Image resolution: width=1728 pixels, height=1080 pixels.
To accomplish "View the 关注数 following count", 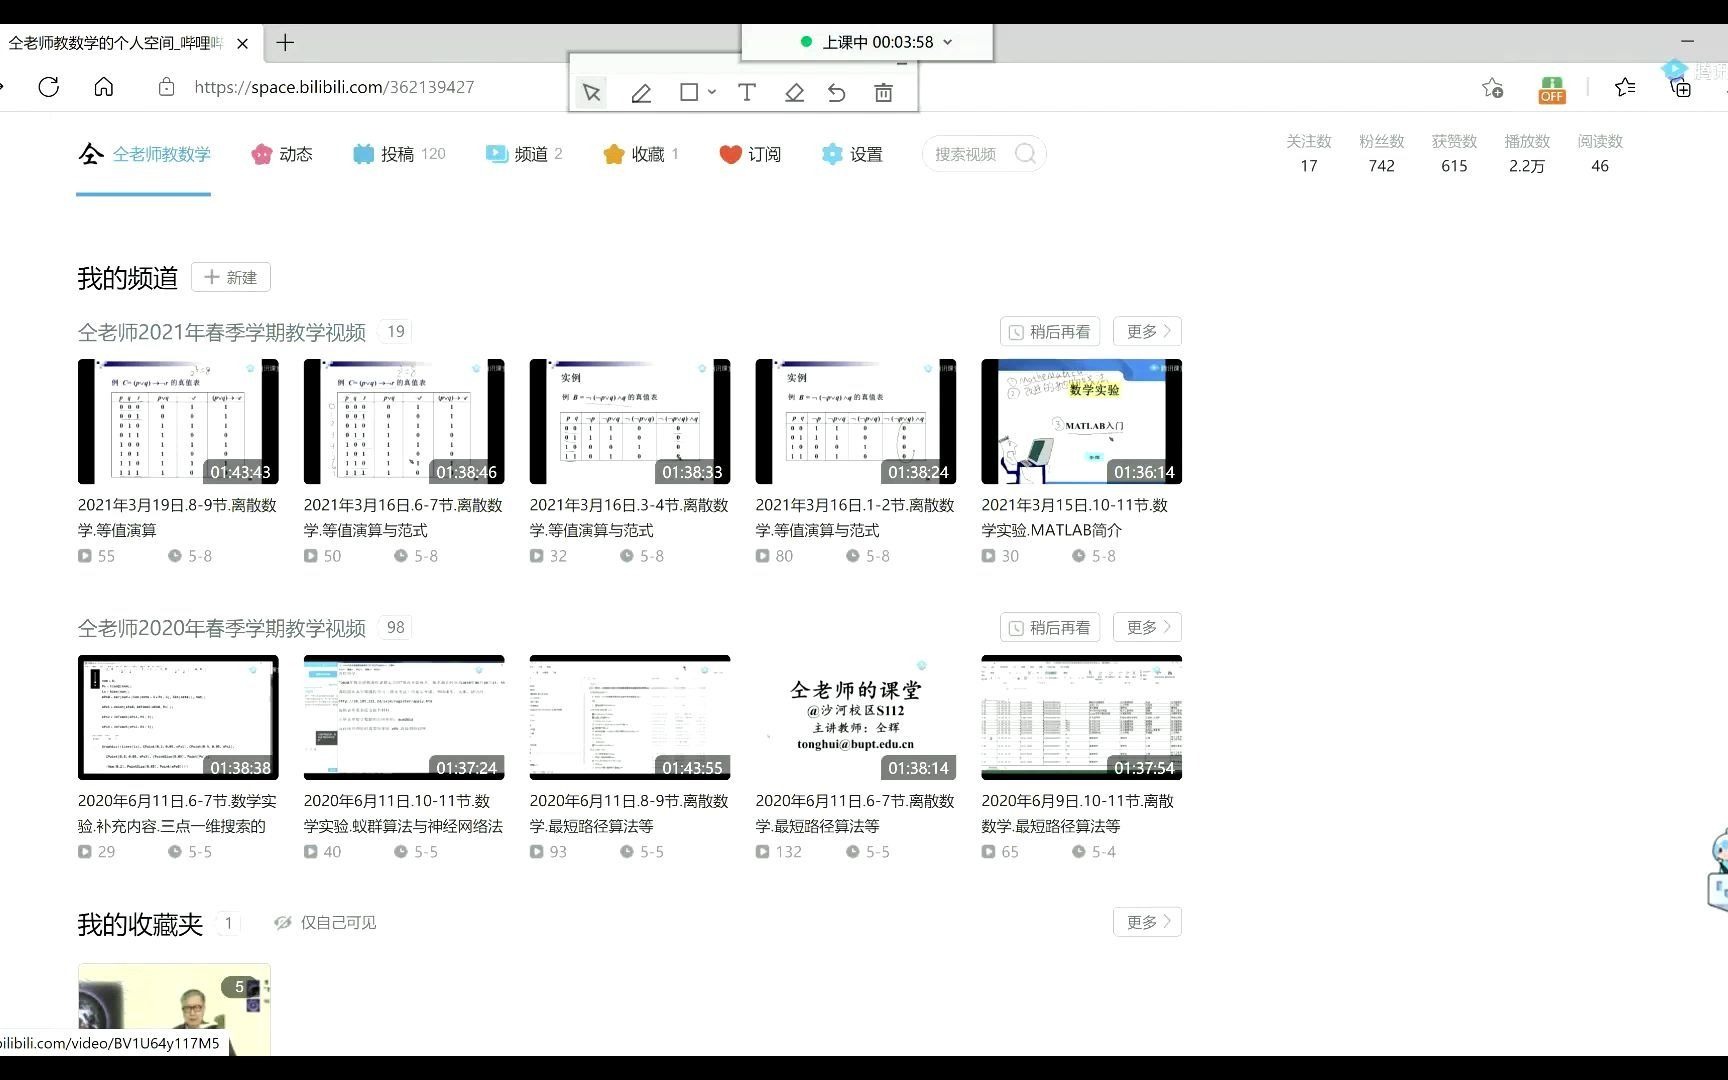I will [1309, 154].
